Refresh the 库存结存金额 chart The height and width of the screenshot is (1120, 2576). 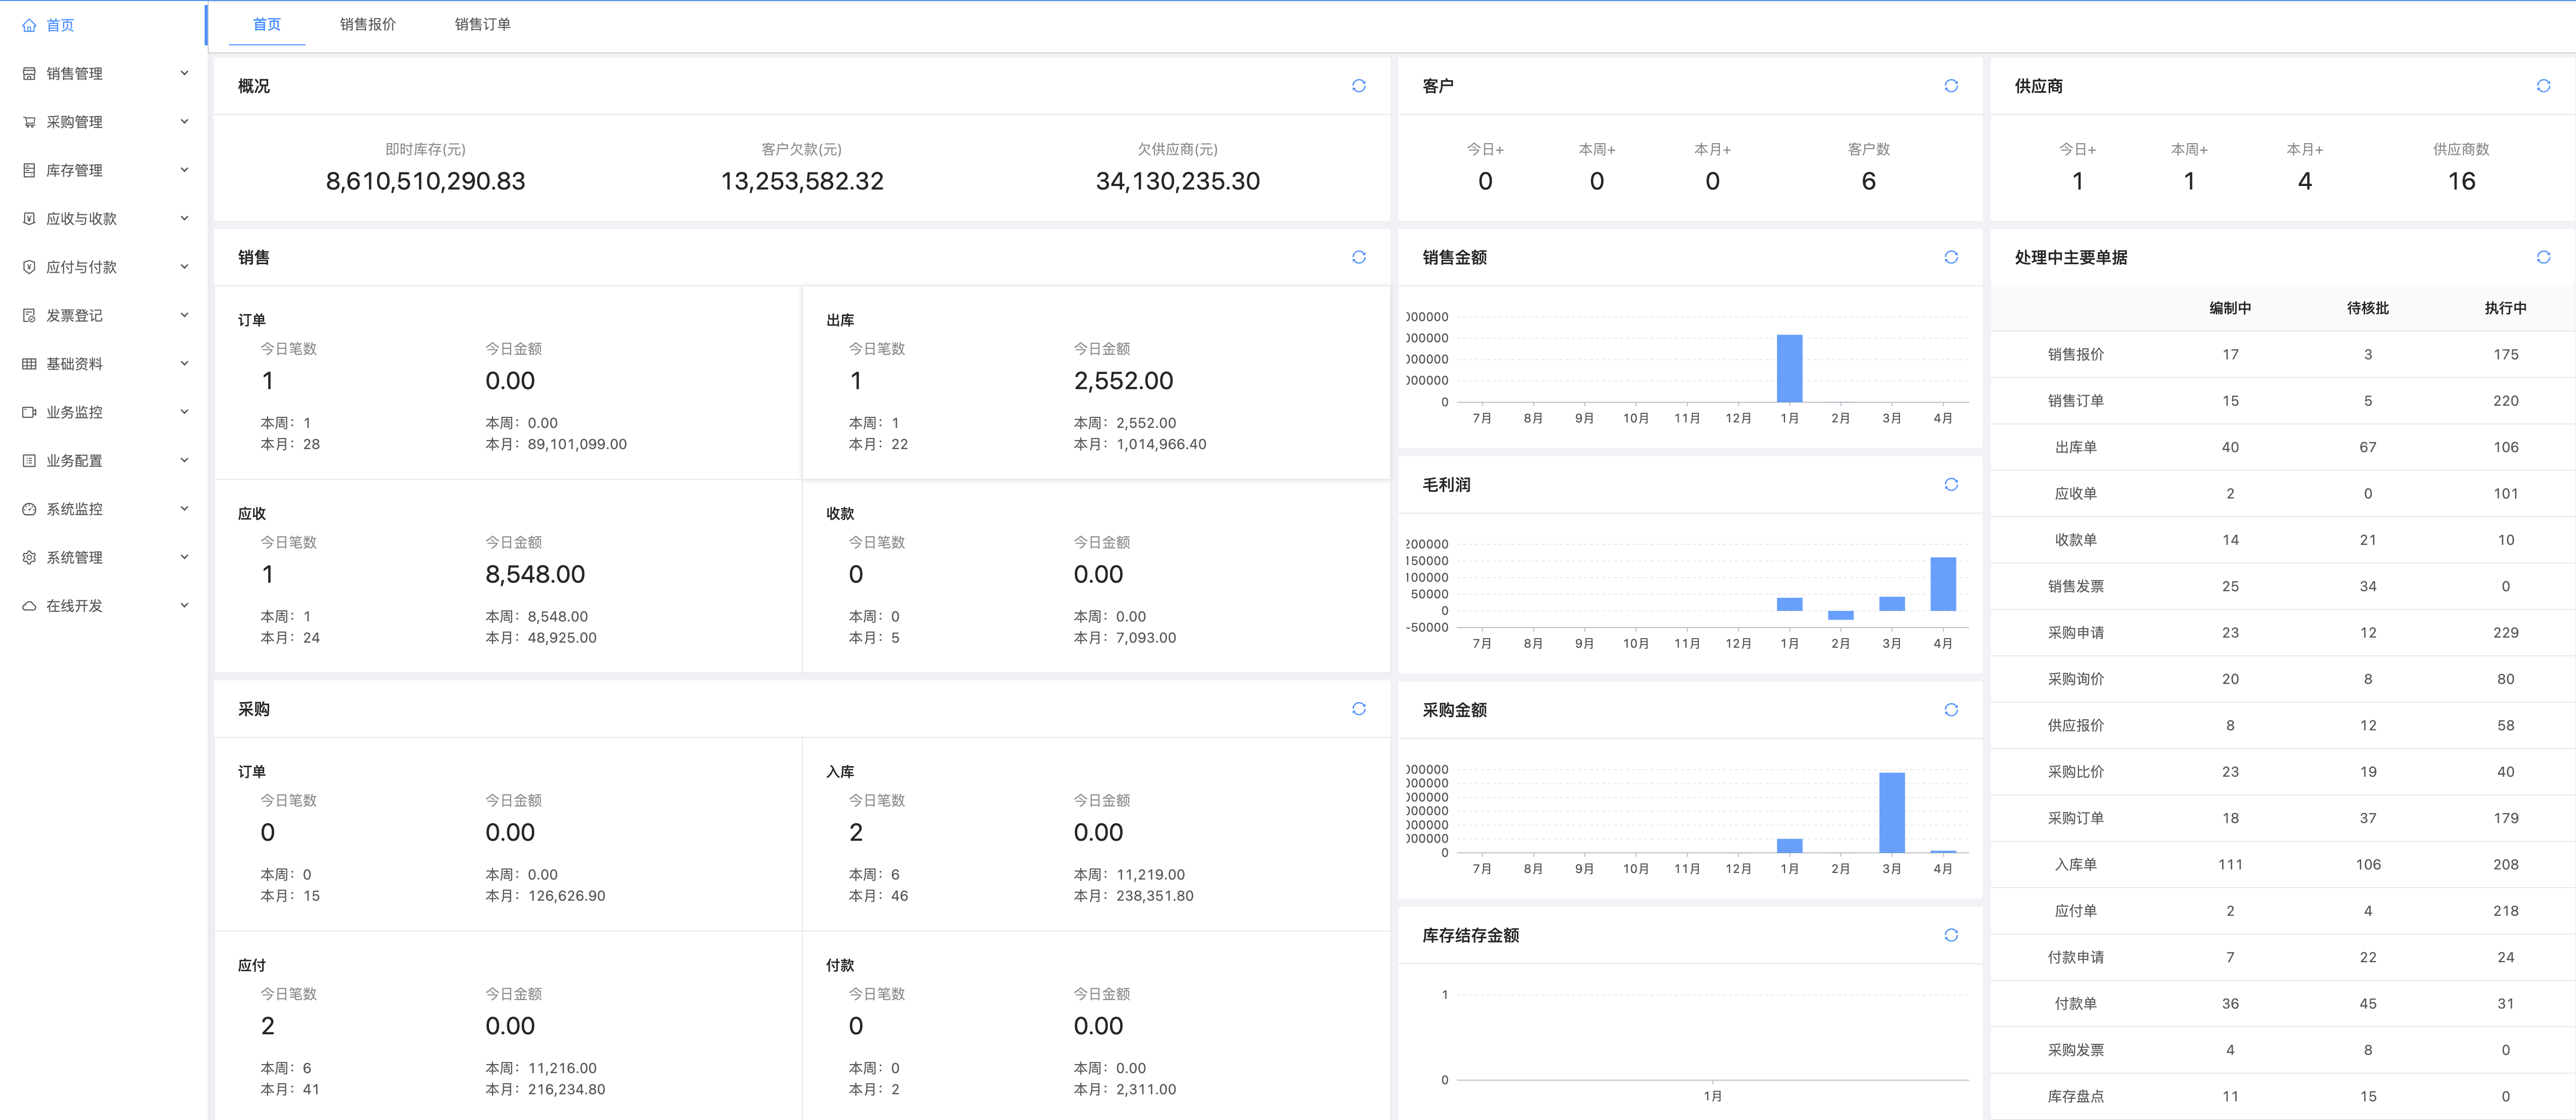[1951, 935]
